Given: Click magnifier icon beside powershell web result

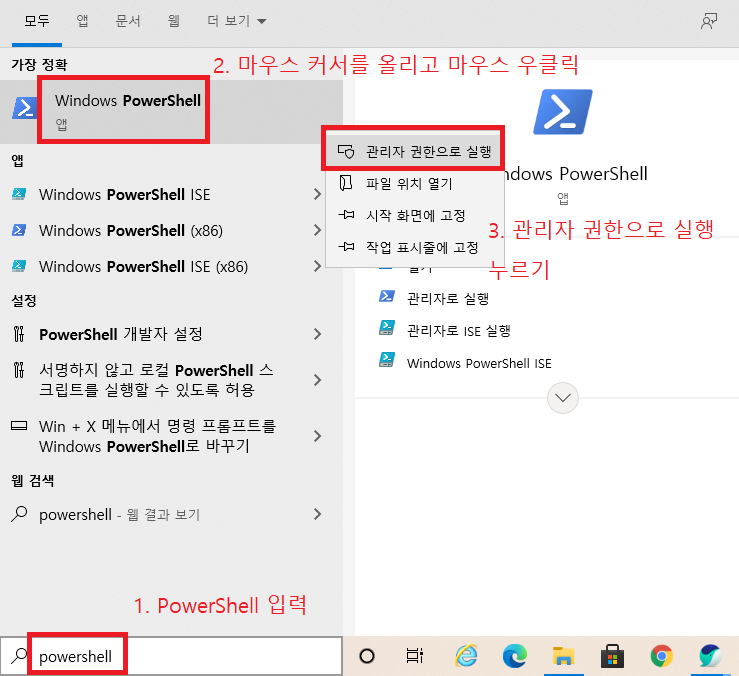Looking at the screenshot, I should click(19, 514).
